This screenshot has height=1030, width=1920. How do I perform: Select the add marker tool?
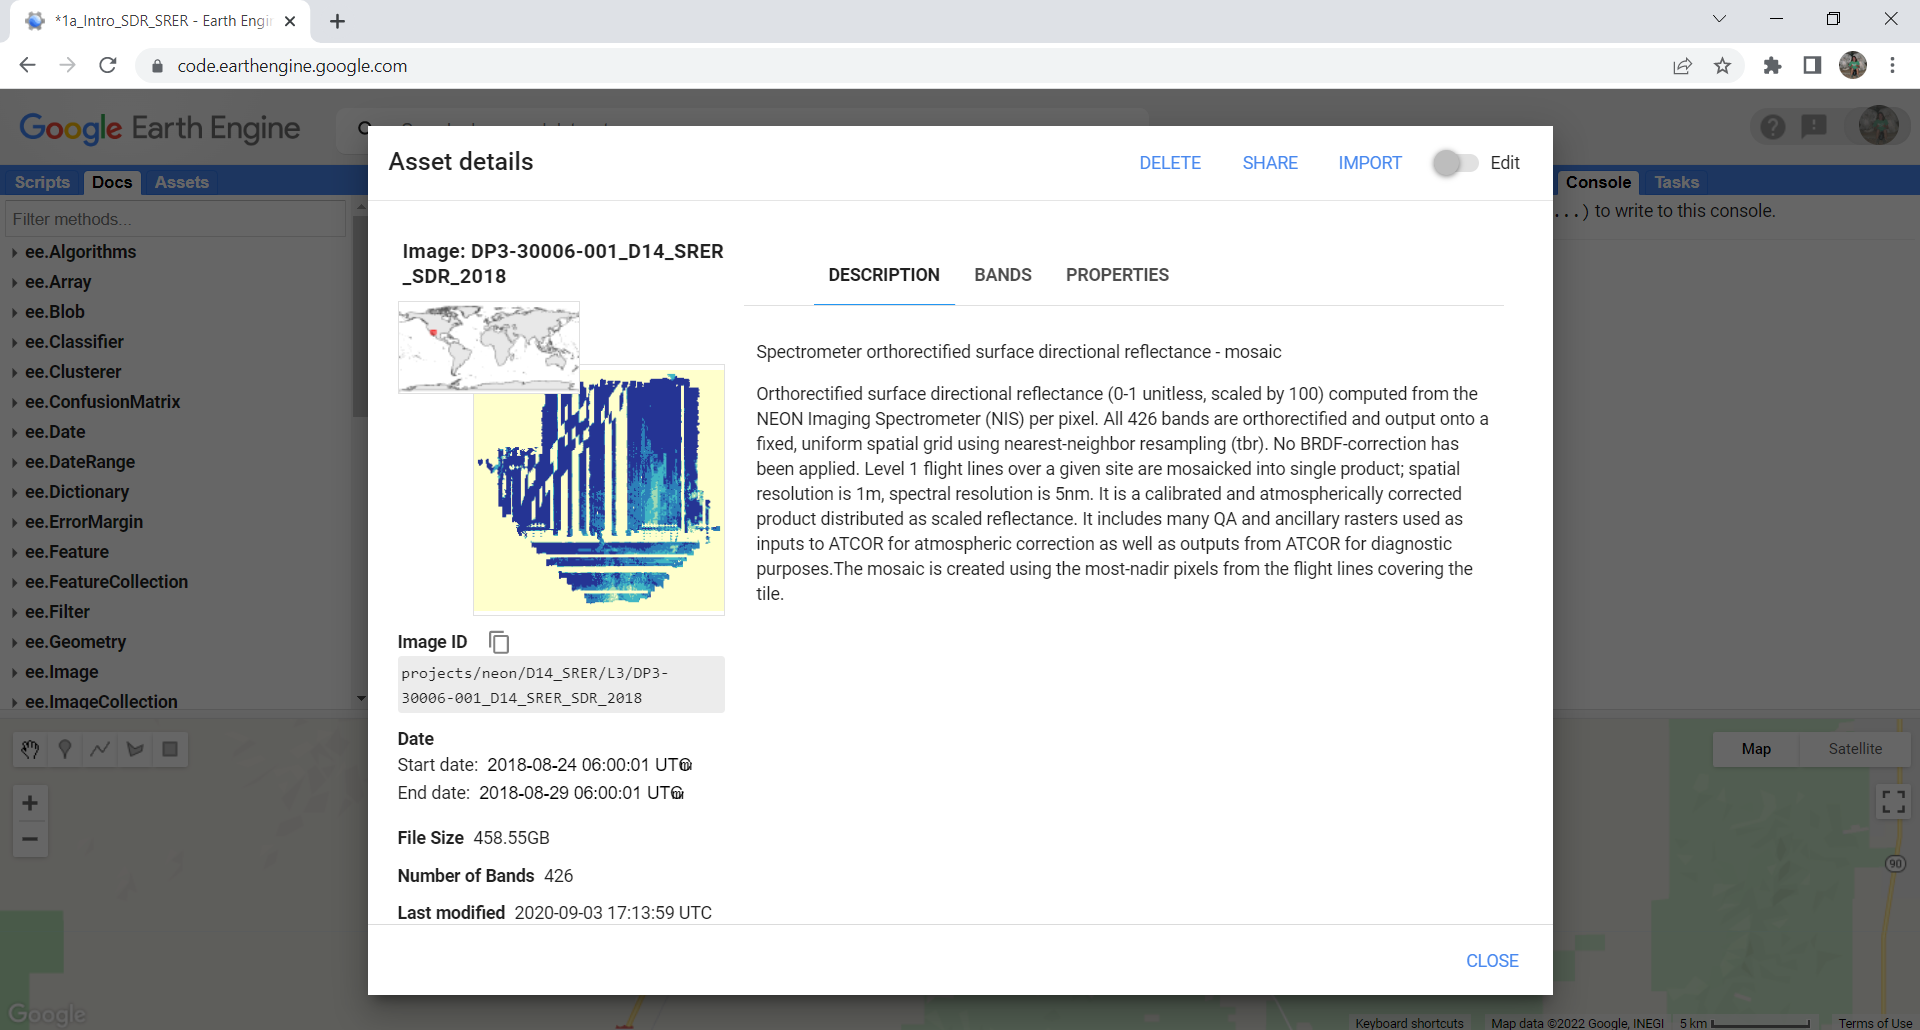tap(65, 749)
